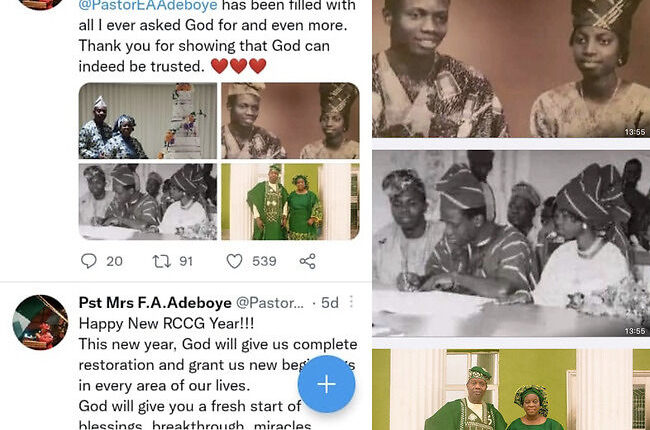Open the reply icon with 20 comments
Image resolution: width=650 pixels, height=430 pixels.
(89, 261)
